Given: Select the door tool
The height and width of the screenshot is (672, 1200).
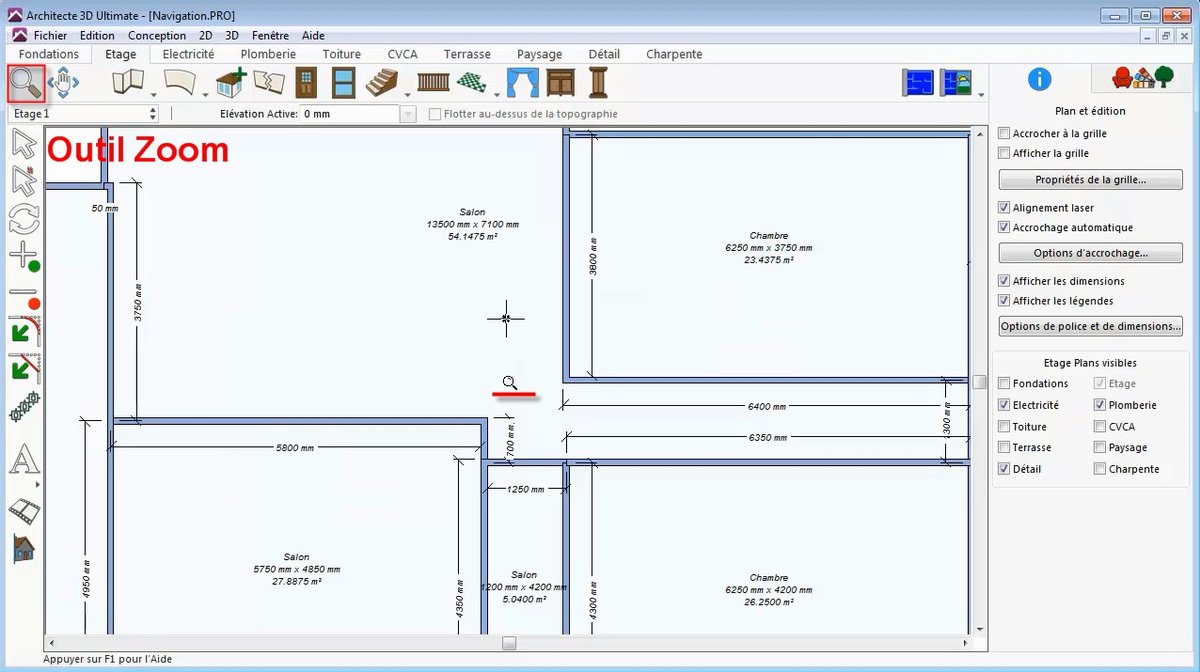Looking at the screenshot, I should pos(306,82).
